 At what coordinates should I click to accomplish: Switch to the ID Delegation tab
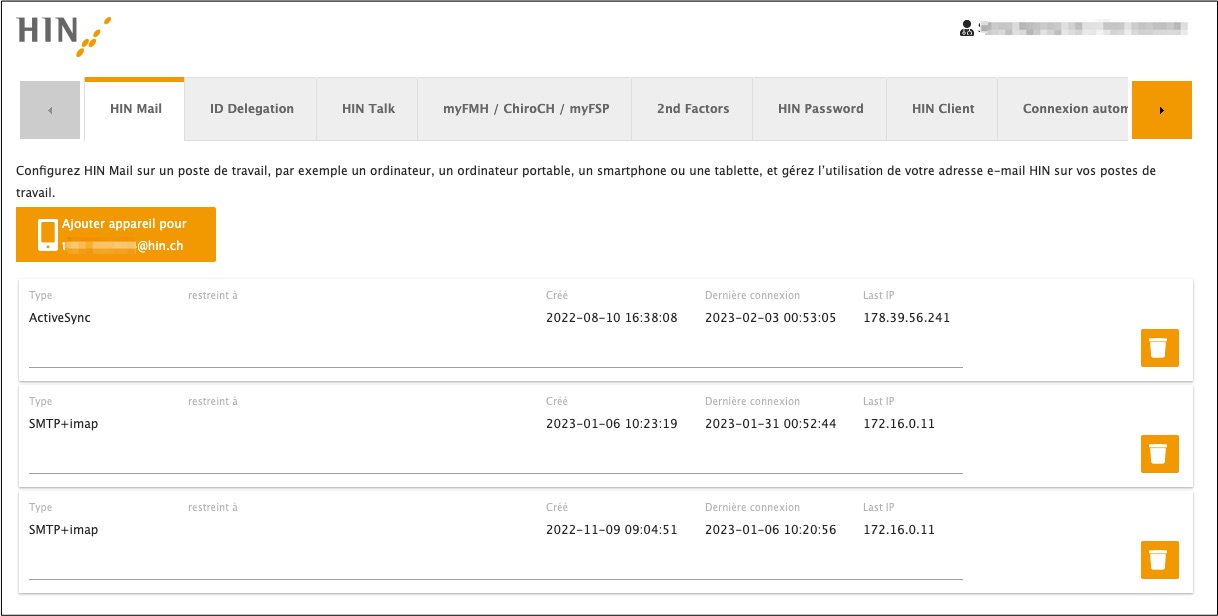click(252, 109)
